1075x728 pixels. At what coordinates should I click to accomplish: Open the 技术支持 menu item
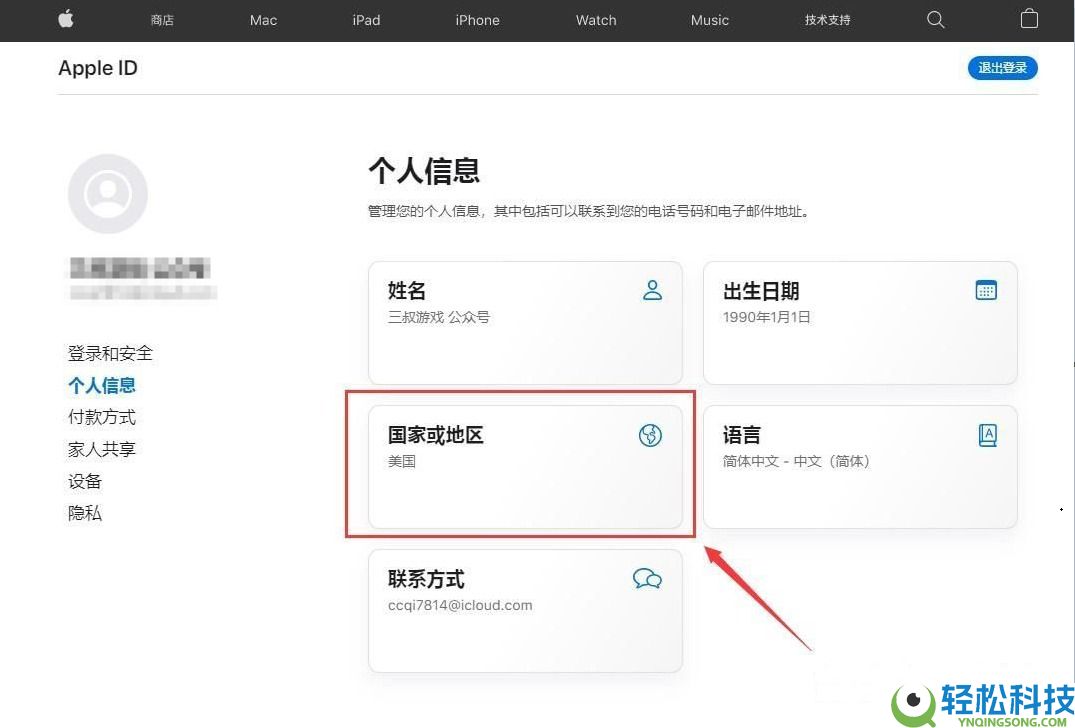pyautogui.click(x=827, y=19)
